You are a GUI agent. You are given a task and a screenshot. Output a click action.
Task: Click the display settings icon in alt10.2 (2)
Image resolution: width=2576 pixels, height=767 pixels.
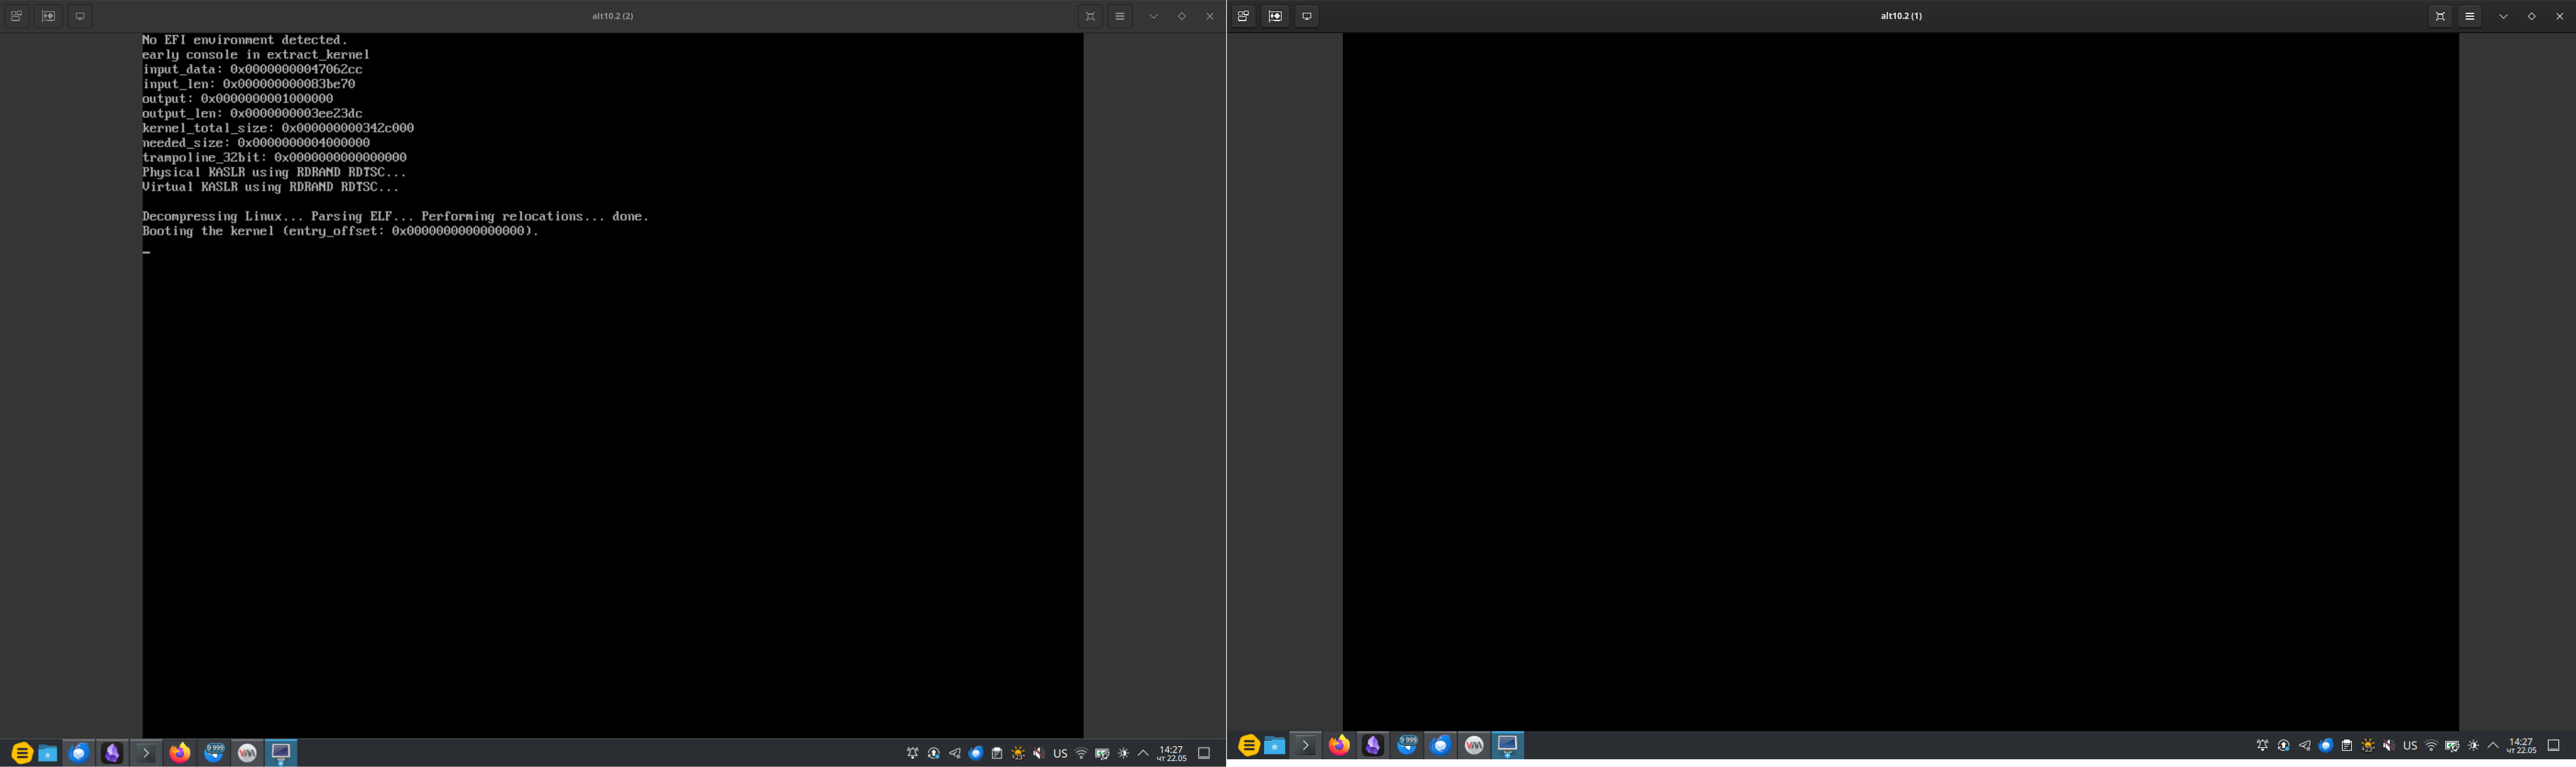pos(80,16)
